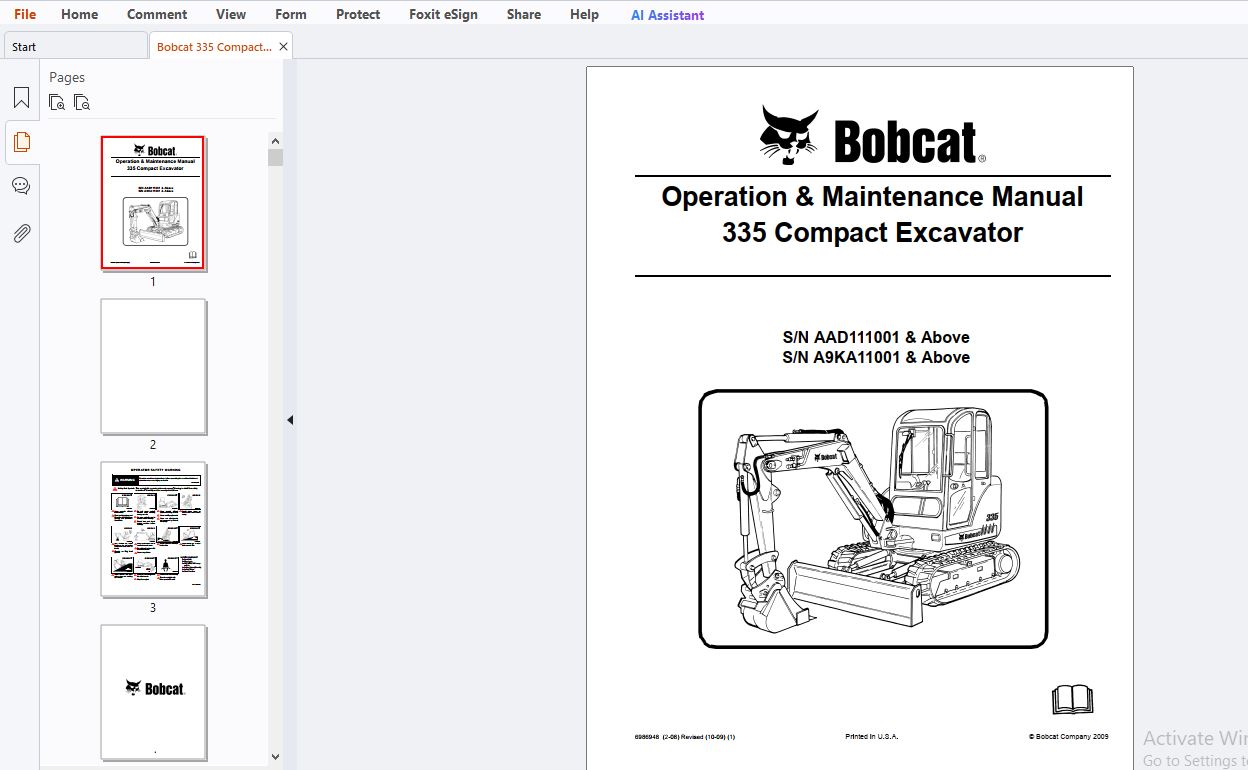
Task: Click the enlarge page thumbnails icon
Action: (x=57, y=102)
